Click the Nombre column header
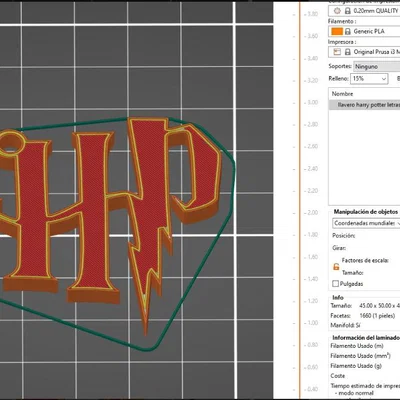Viewport: 400px width, 400px height. pyautogui.click(x=342, y=94)
